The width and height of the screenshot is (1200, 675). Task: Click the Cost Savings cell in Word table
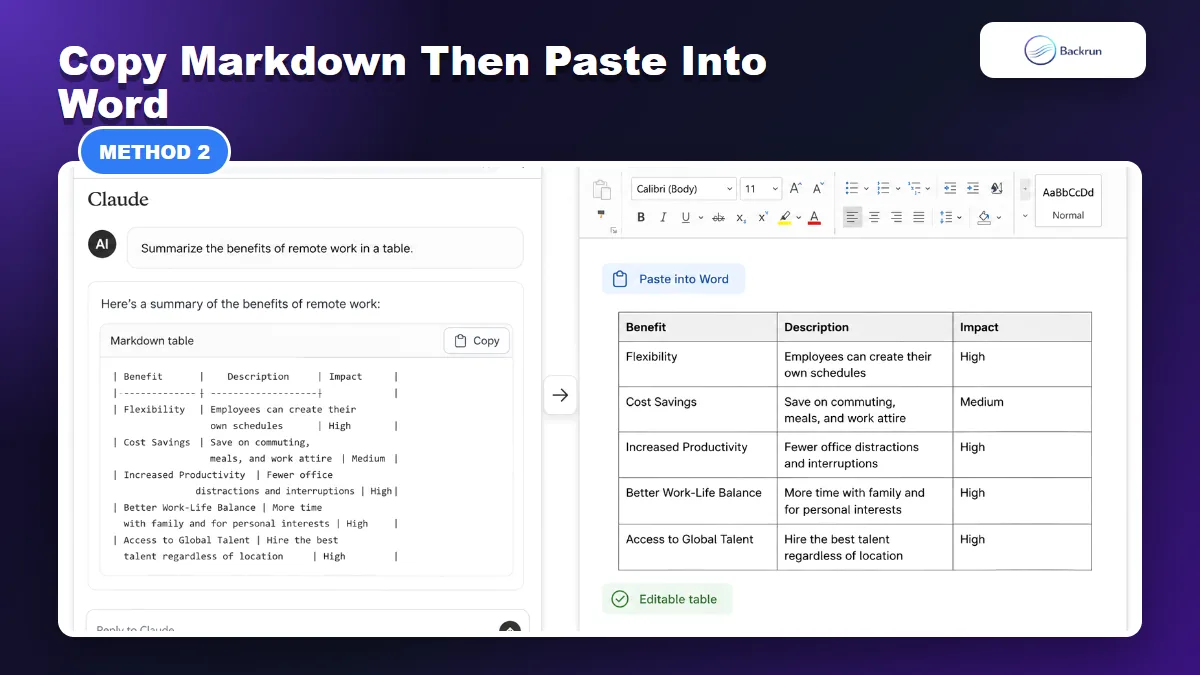[698, 410]
